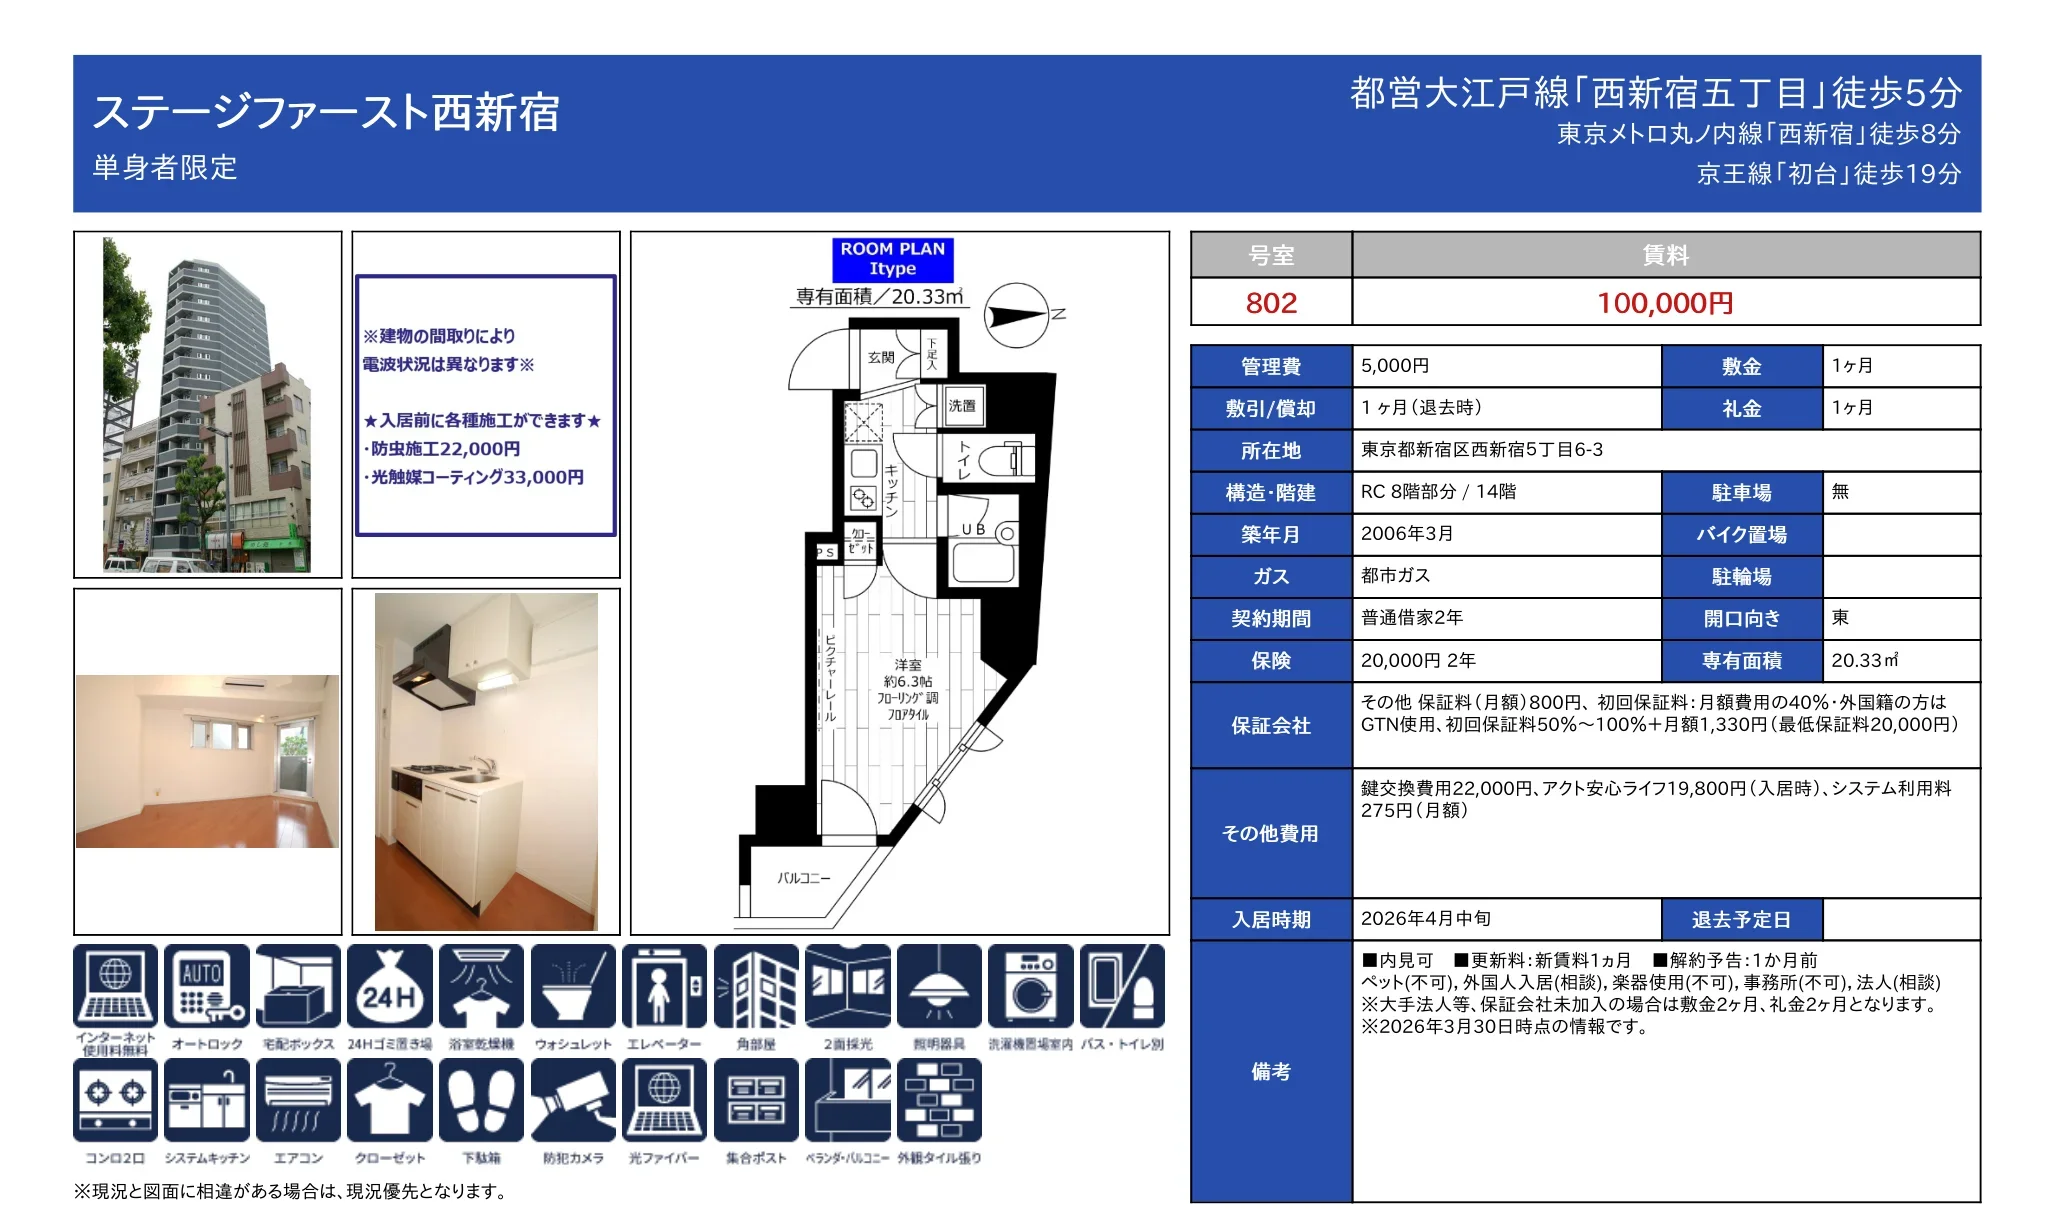Screen dimensions: 2056x1220
Task: Click the corner room icon
Action: [x=756, y=986]
